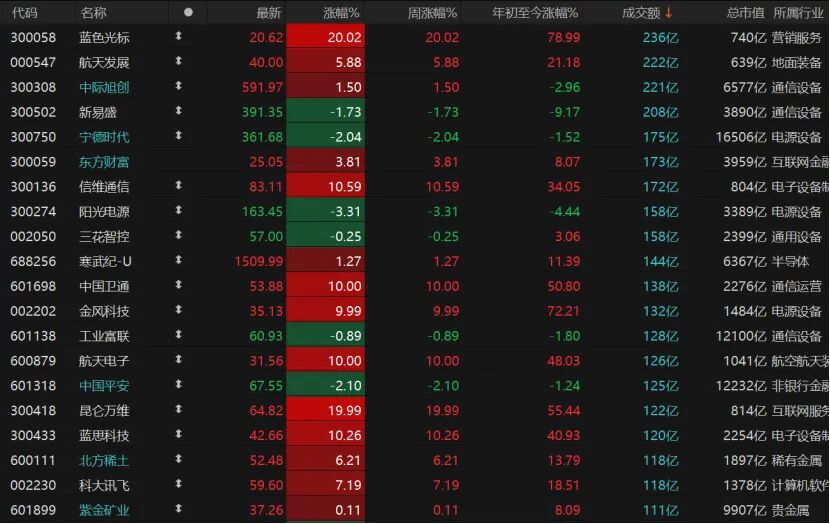Screen dimensions: 830x524
Task: Click the red sort arrow beside 成交额
Action: tap(669, 13)
